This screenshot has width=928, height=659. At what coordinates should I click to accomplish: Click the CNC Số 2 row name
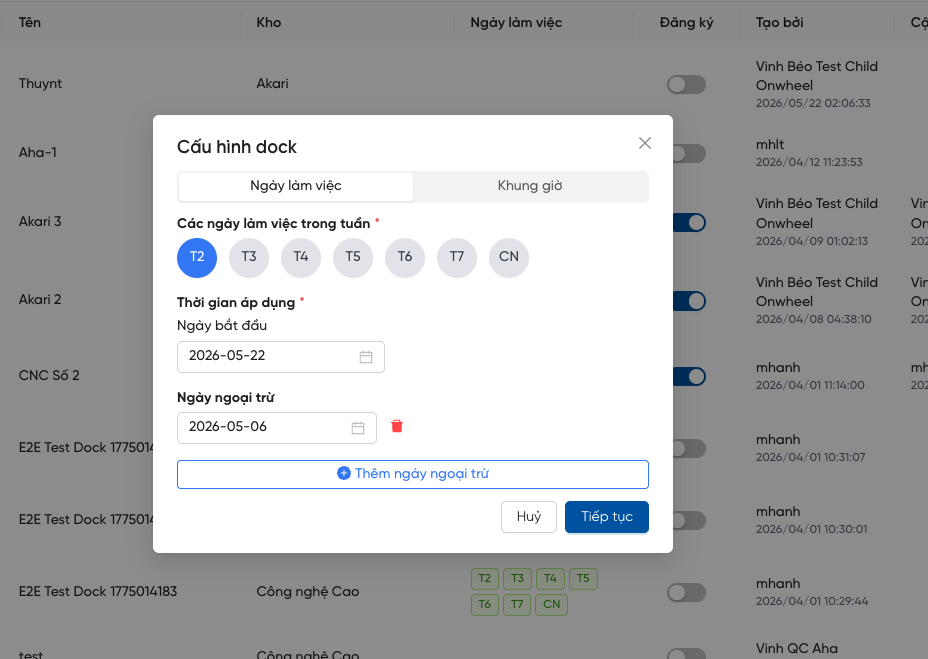point(49,375)
